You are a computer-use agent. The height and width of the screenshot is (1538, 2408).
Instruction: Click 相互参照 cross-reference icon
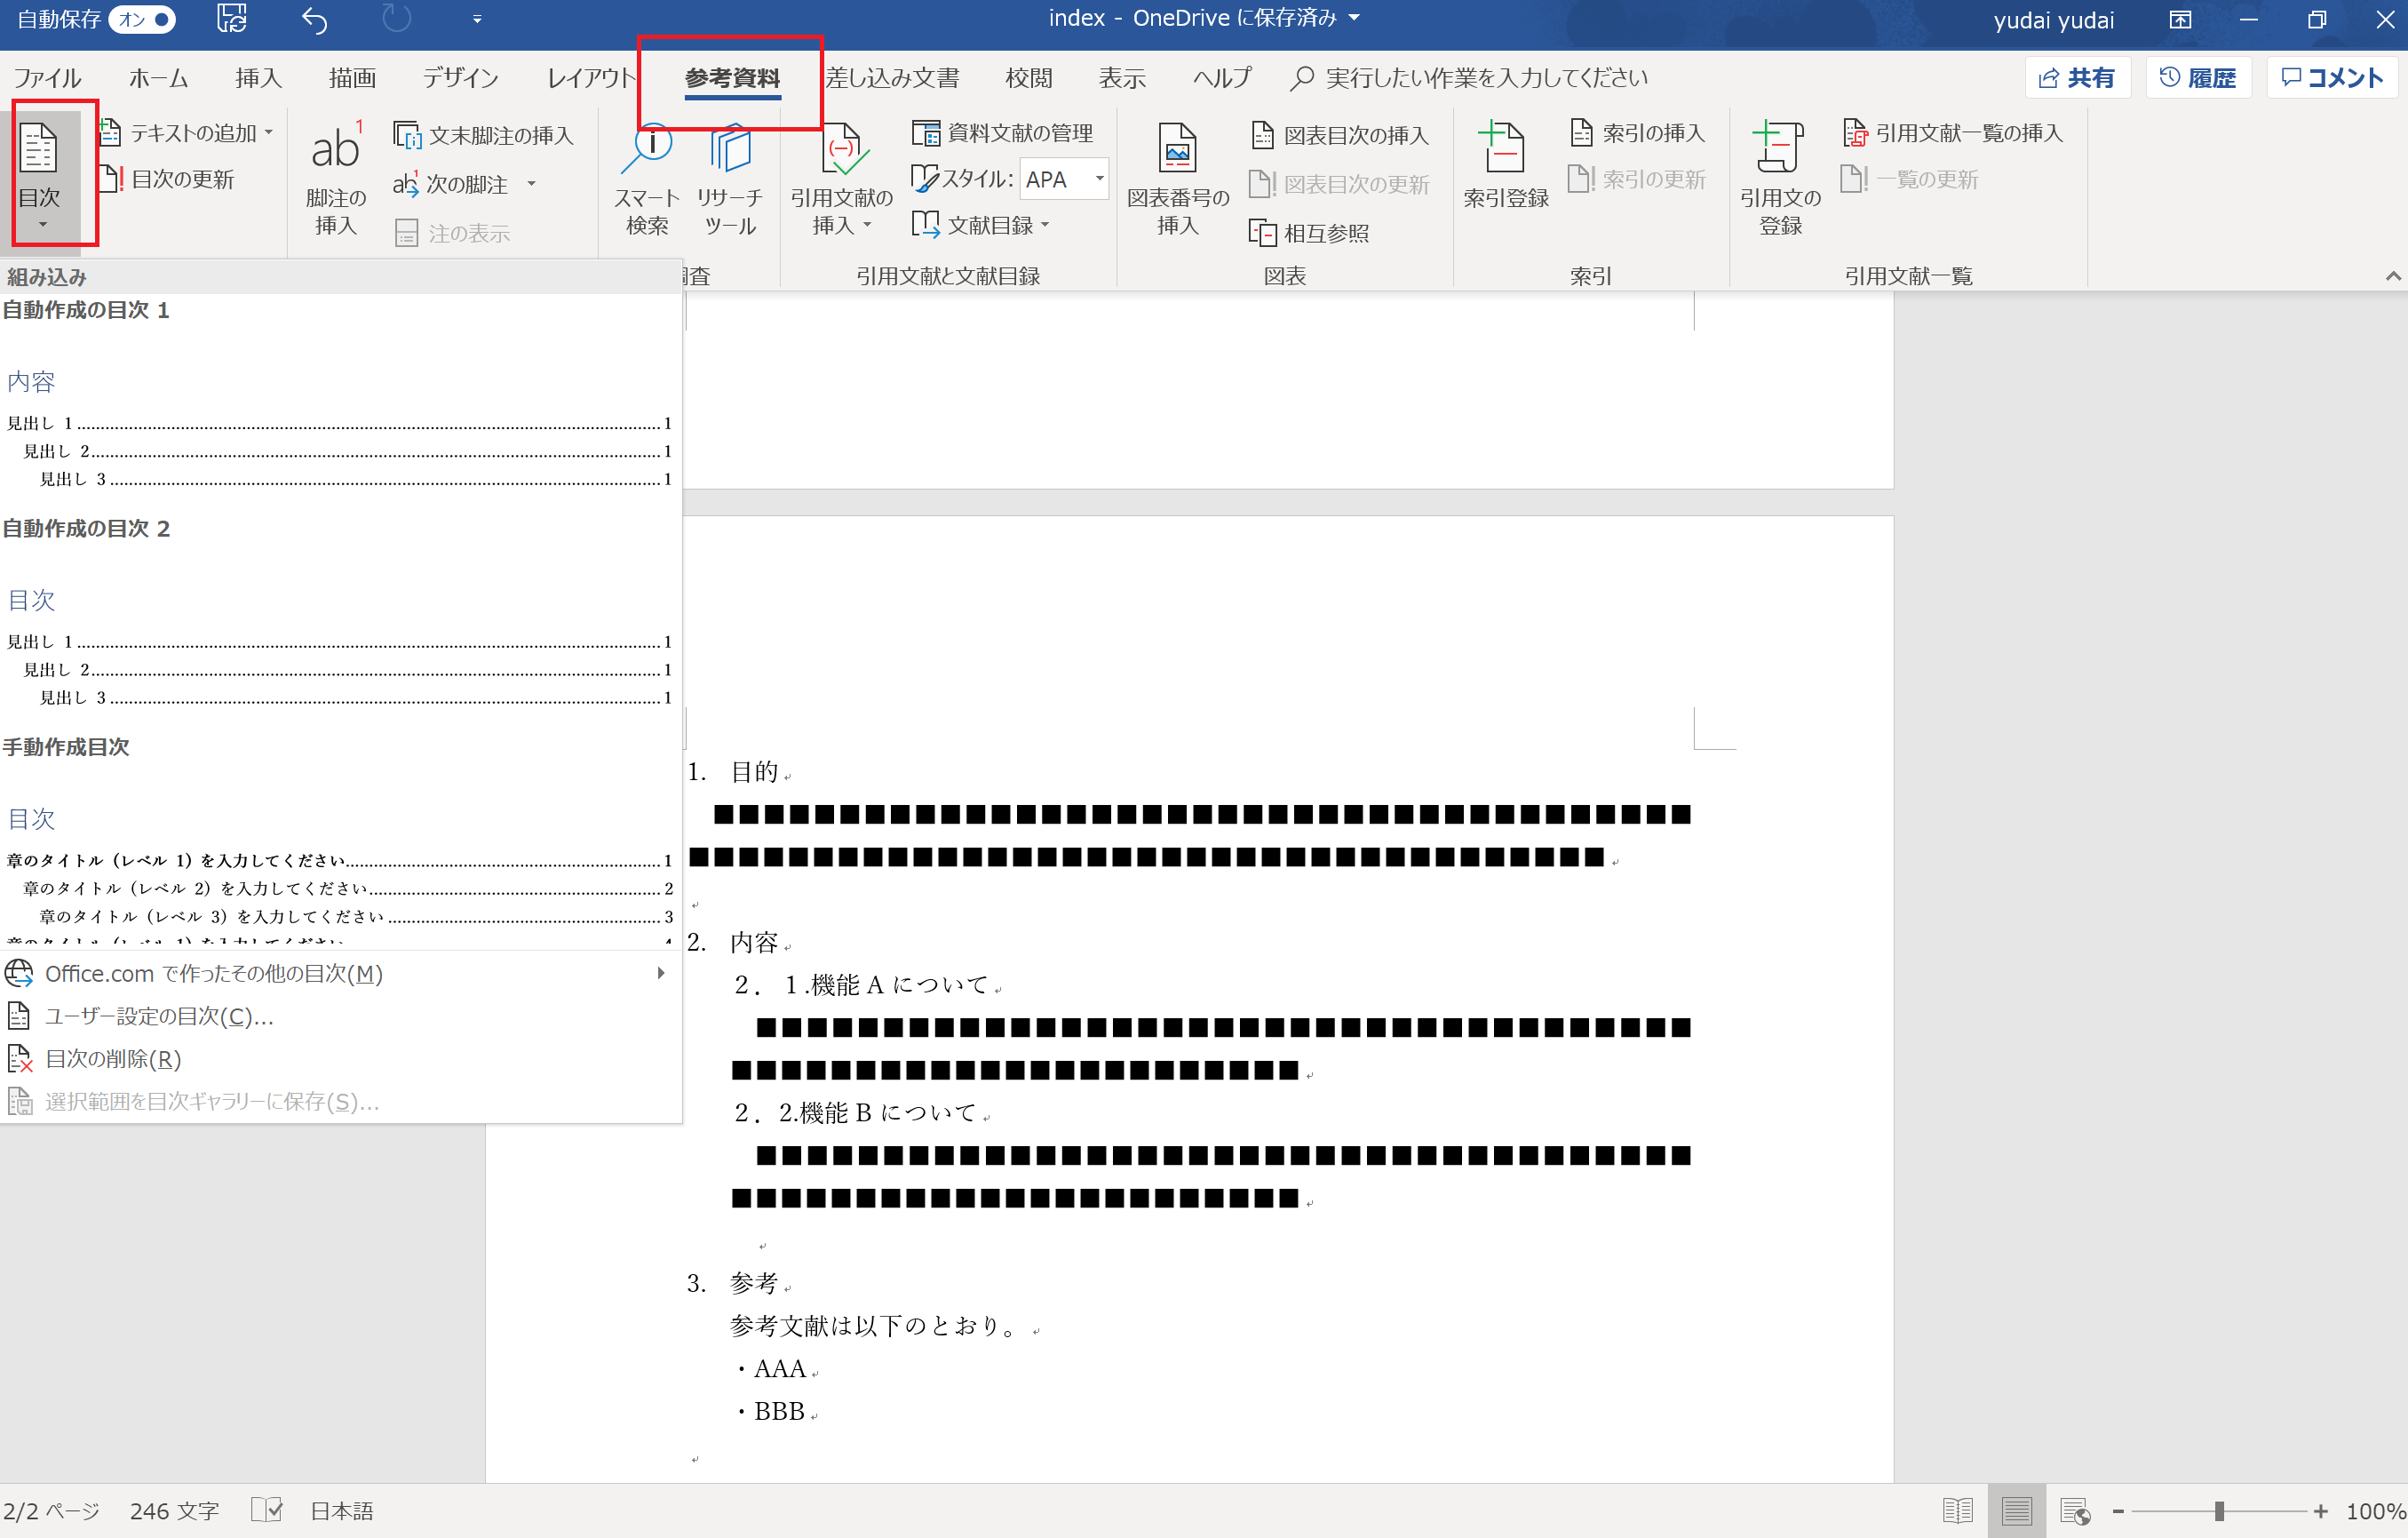click(x=1262, y=233)
